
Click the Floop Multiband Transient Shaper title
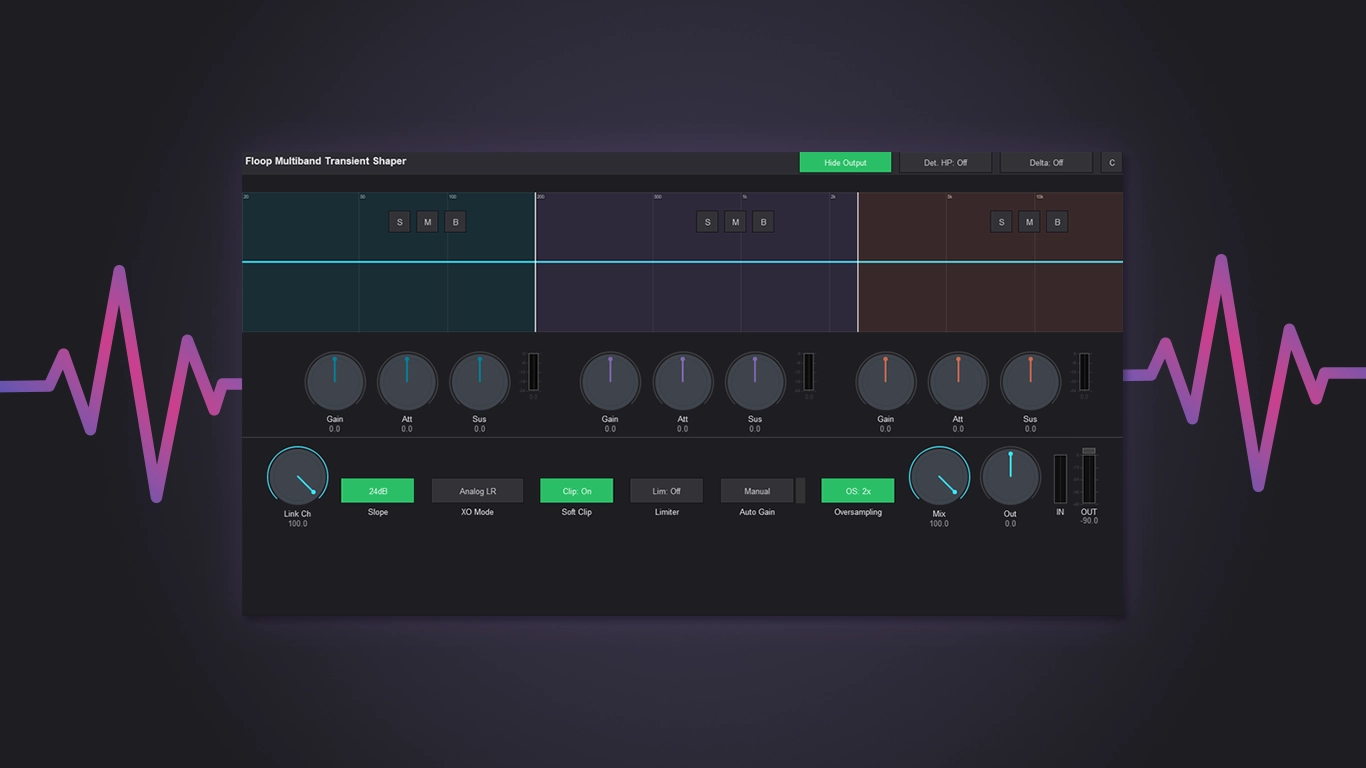326,161
